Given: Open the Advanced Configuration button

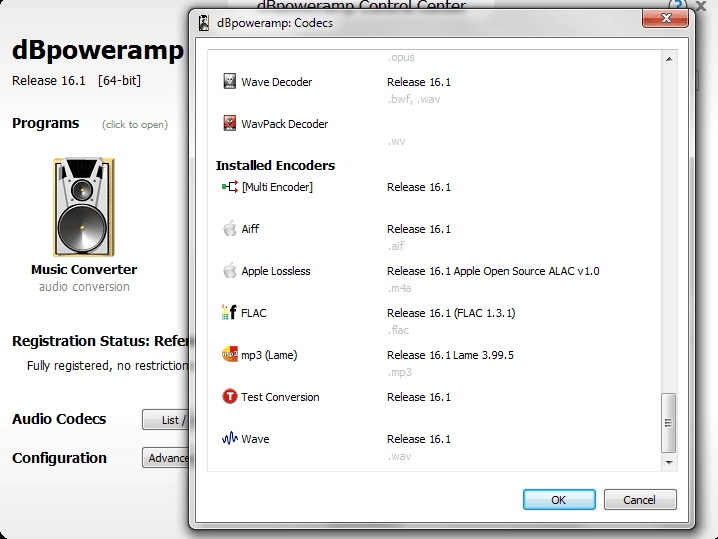Looking at the screenshot, I should click(166, 457).
